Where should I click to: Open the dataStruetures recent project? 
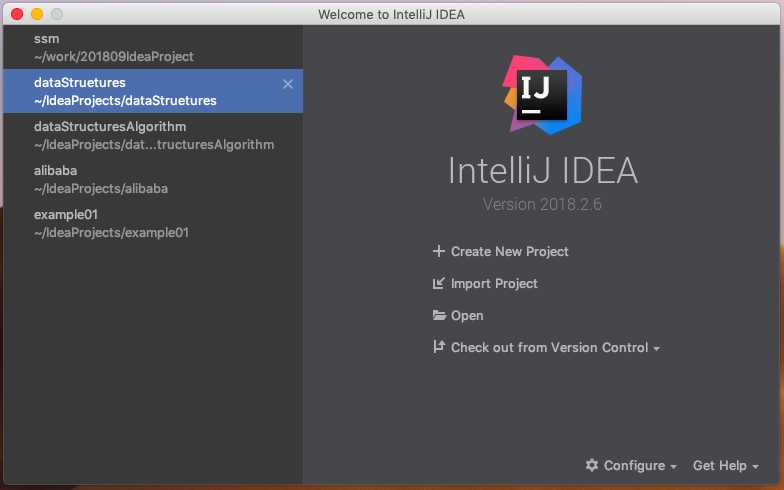pos(152,91)
